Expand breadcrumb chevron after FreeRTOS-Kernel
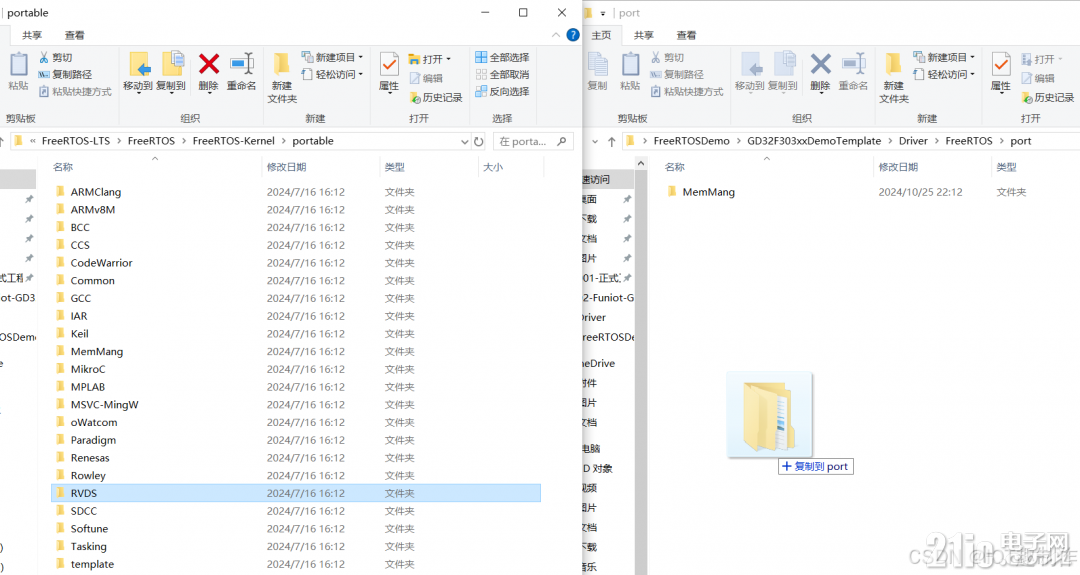Image resolution: width=1080 pixels, height=575 pixels. [x=283, y=141]
